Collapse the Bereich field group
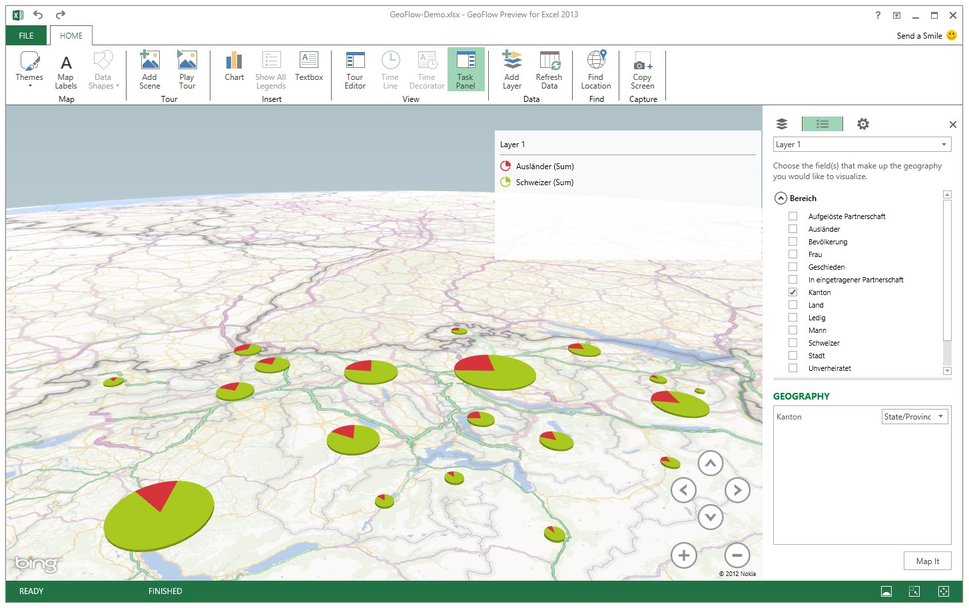Image resolution: width=969 pixels, height=608 pixels. tap(780, 199)
